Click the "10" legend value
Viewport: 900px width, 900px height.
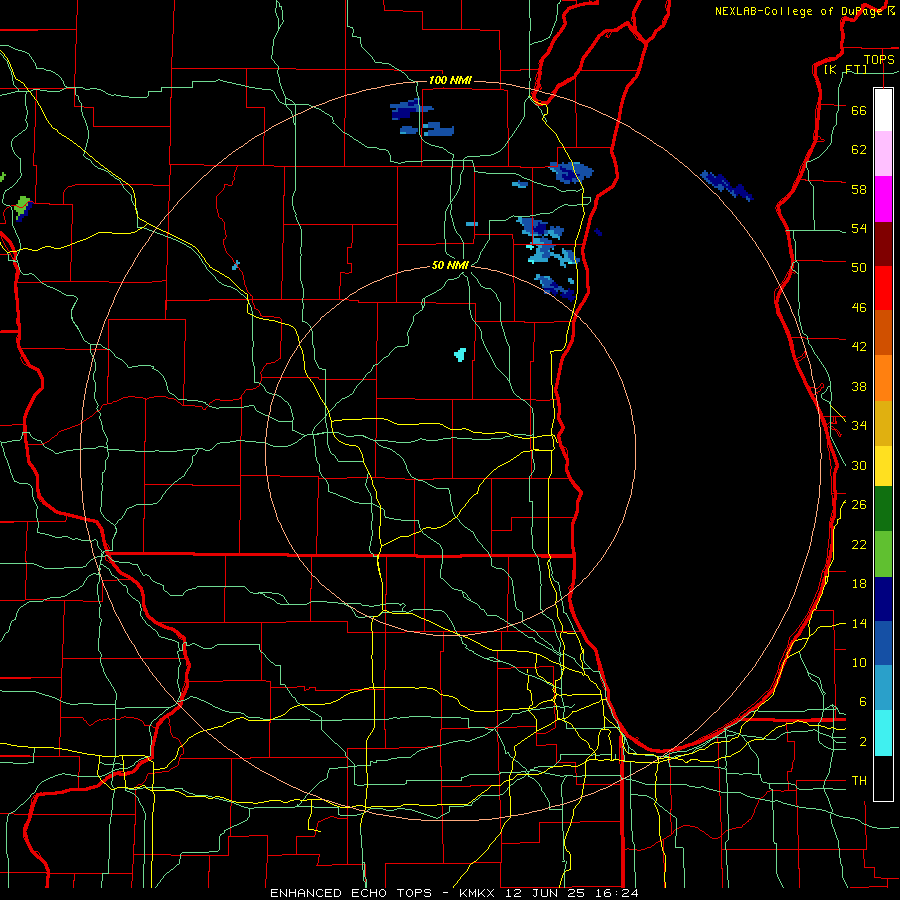(859, 662)
